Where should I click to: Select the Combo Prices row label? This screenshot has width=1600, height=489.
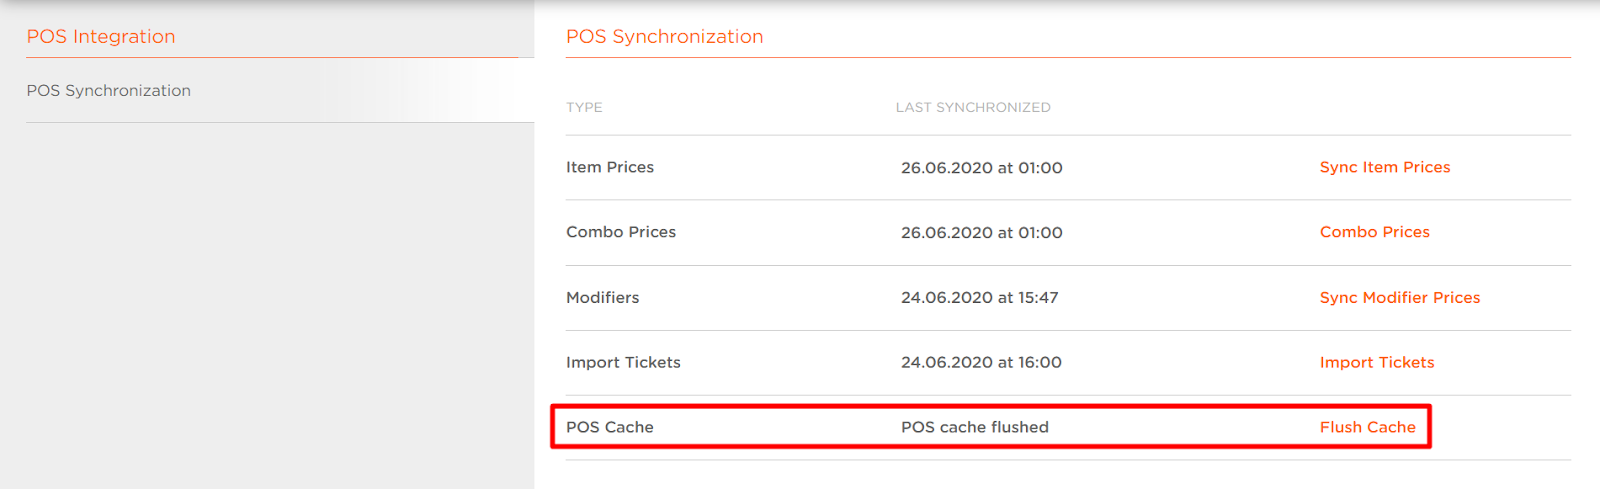(621, 232)
